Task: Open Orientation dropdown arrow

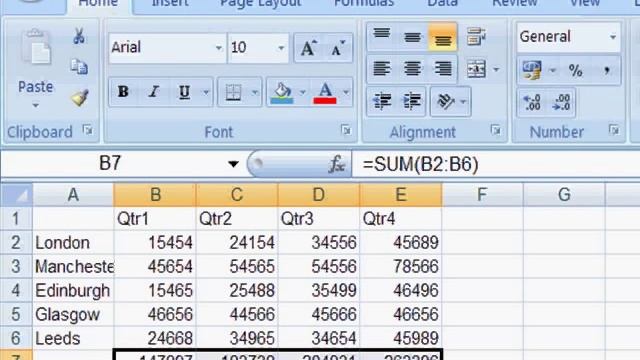Action: [x=463, y=101]
